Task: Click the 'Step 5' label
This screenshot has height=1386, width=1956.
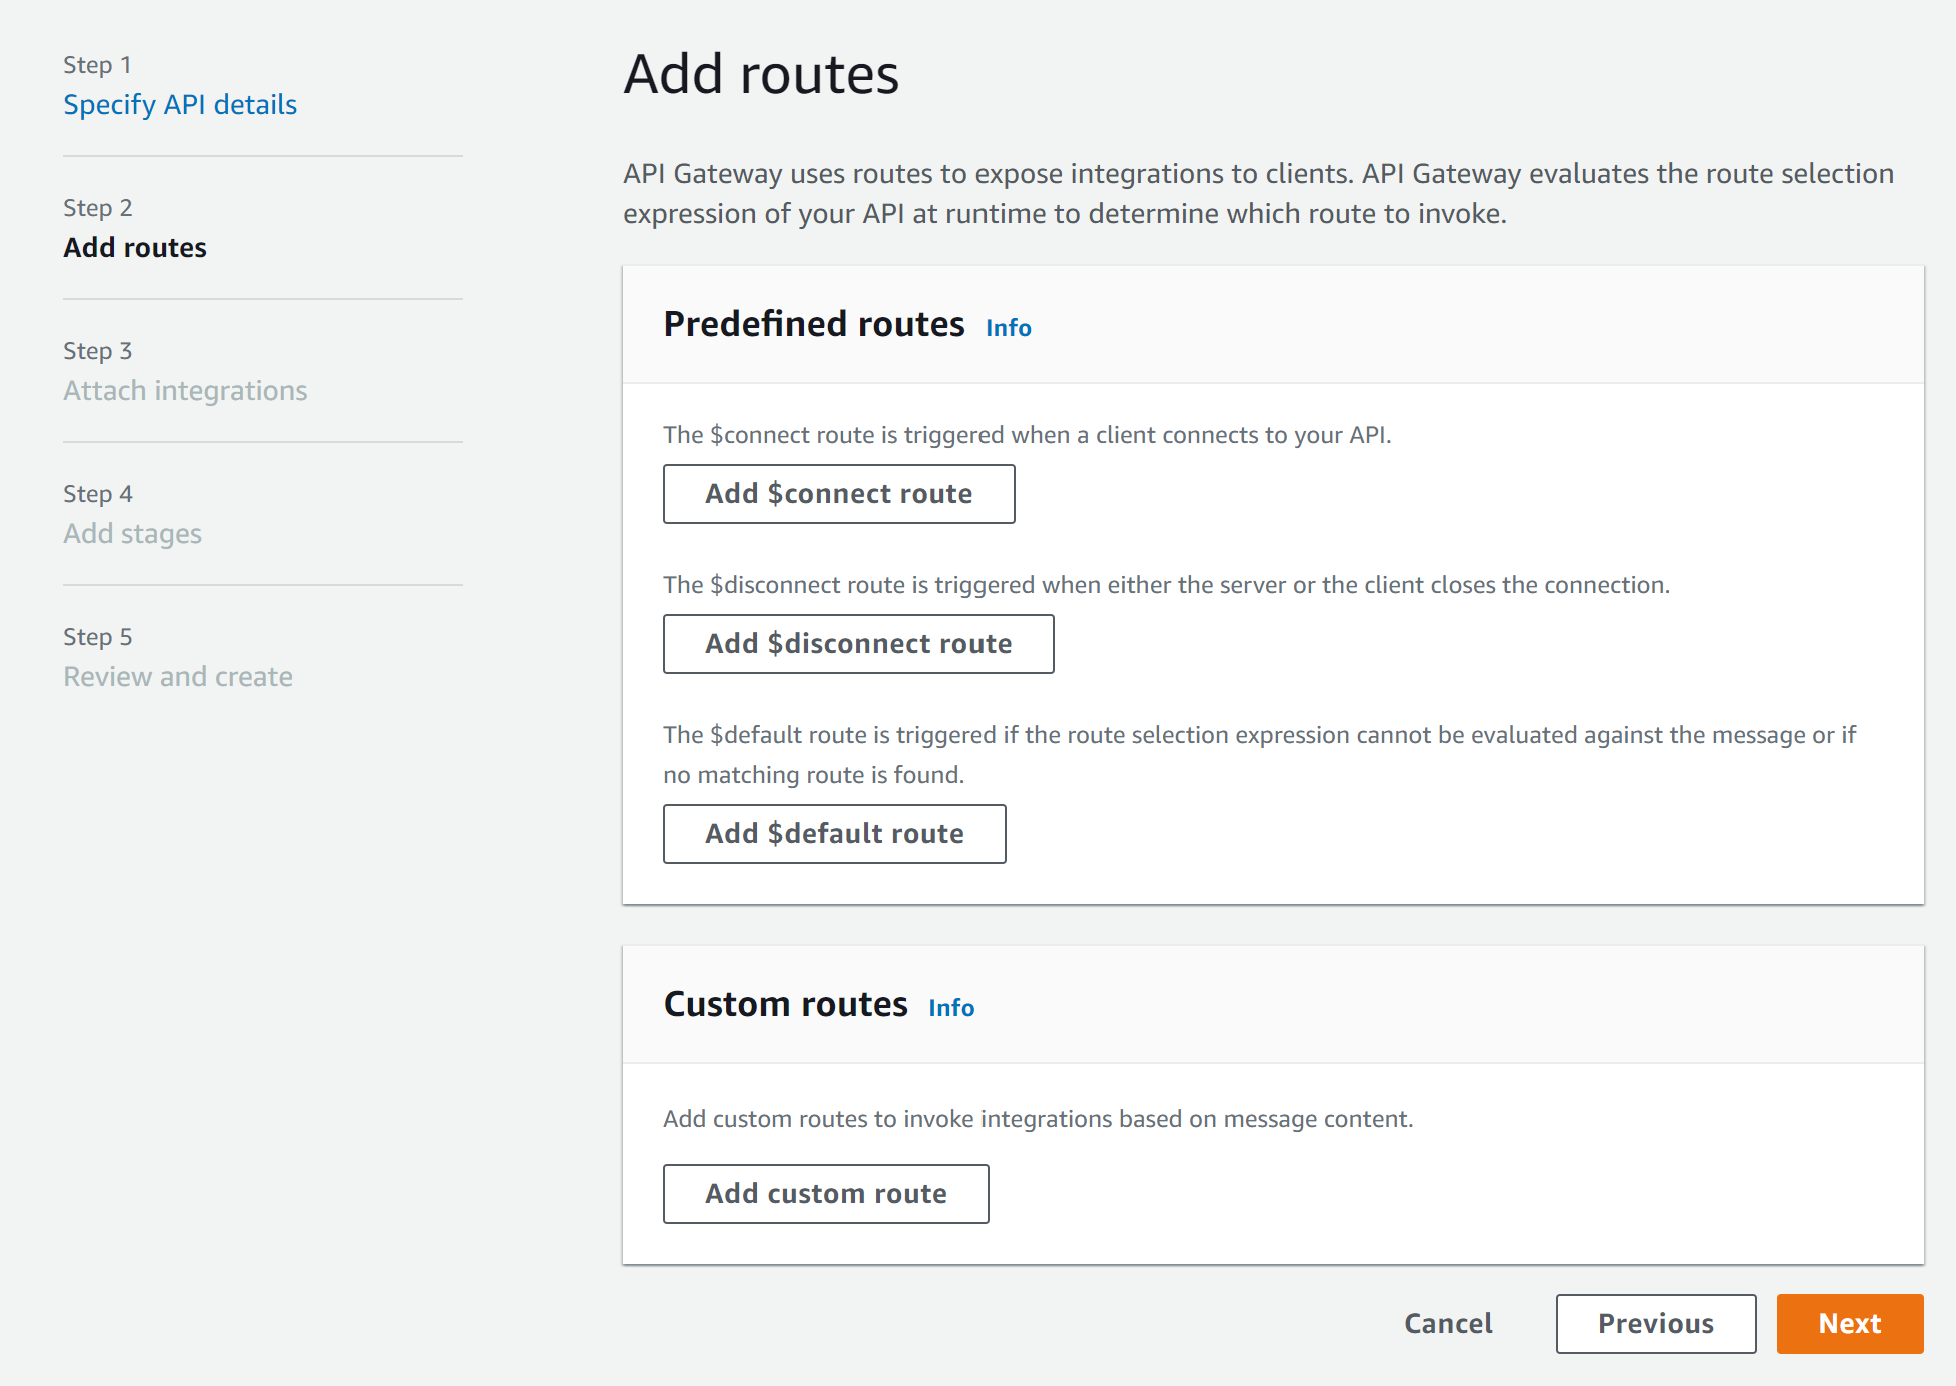Action: pyautogui.click(x=97, y=637)
